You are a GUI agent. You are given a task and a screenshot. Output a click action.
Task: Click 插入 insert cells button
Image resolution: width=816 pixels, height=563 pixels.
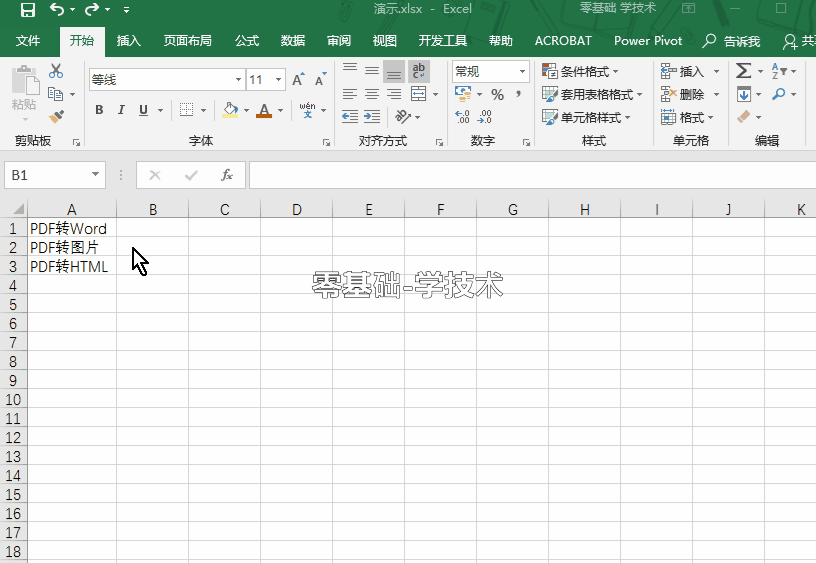685,71
